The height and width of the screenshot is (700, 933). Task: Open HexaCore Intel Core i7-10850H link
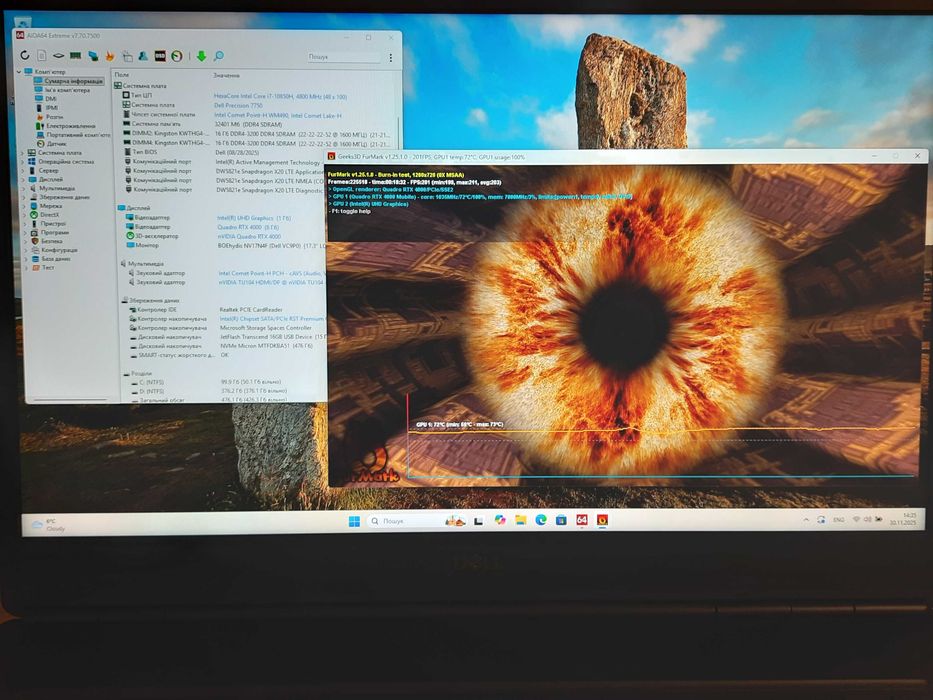(280, 96)
